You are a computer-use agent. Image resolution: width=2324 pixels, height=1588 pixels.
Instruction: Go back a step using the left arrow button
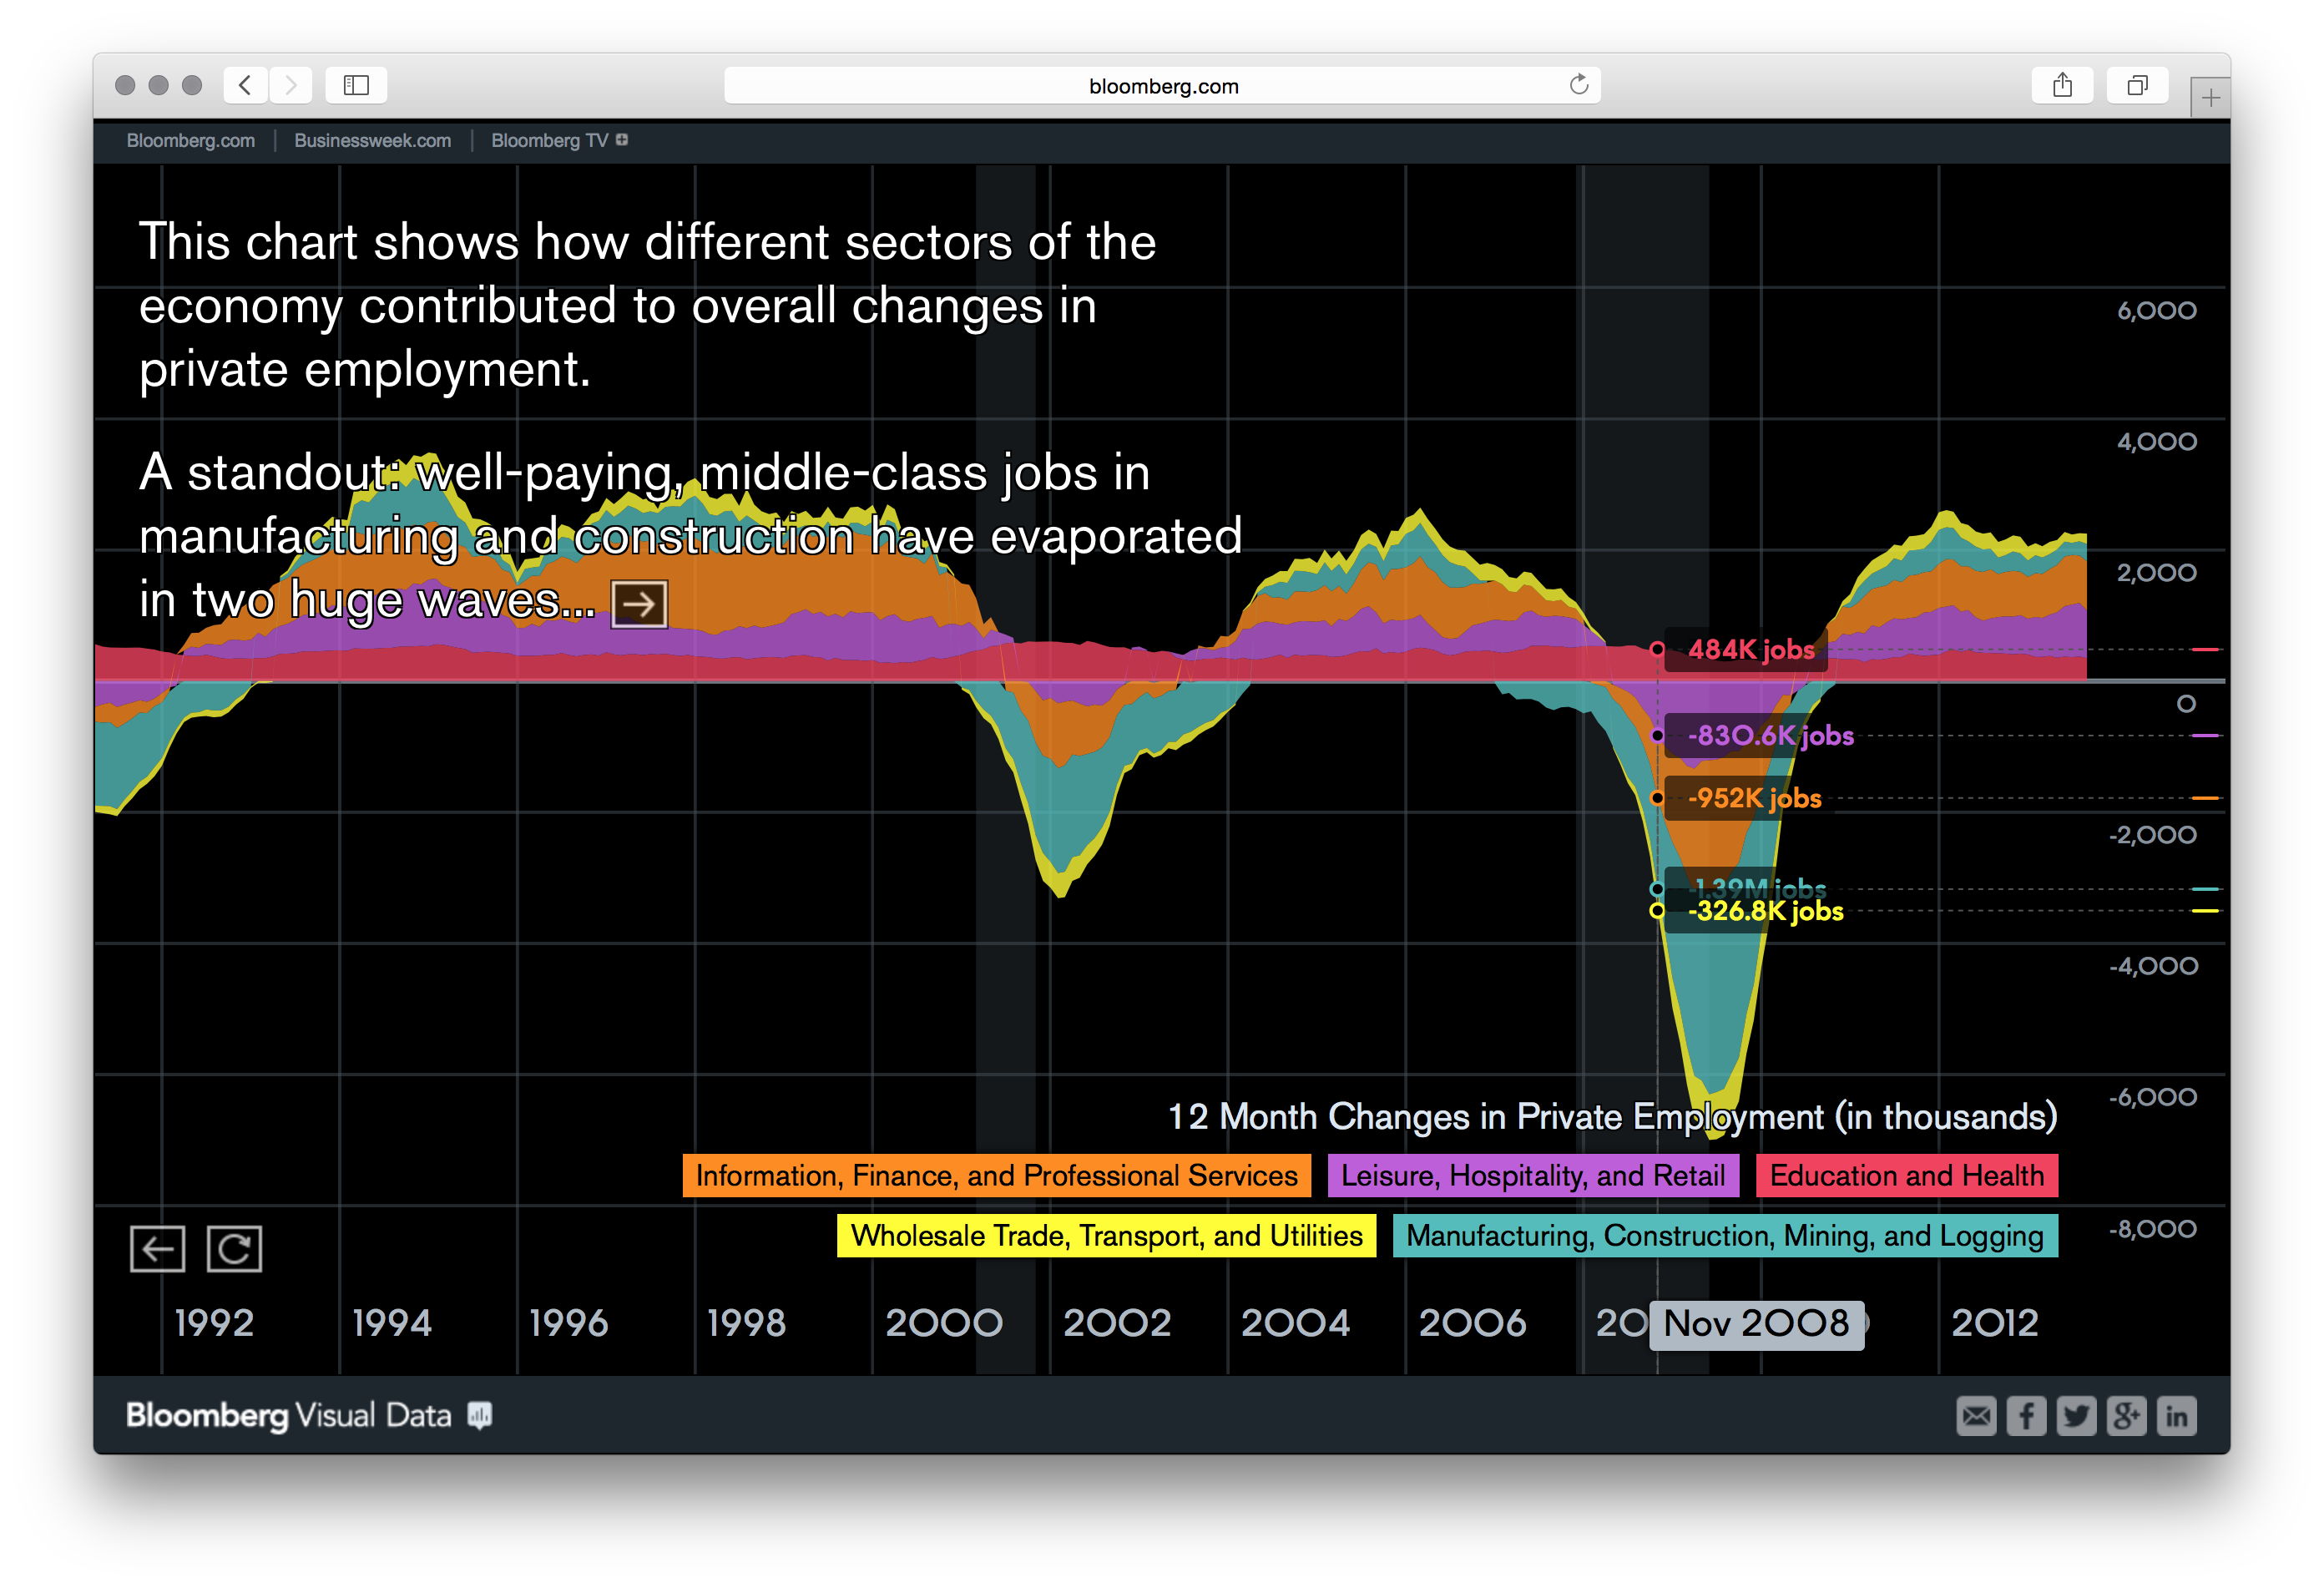click(x=157, y=1247)
